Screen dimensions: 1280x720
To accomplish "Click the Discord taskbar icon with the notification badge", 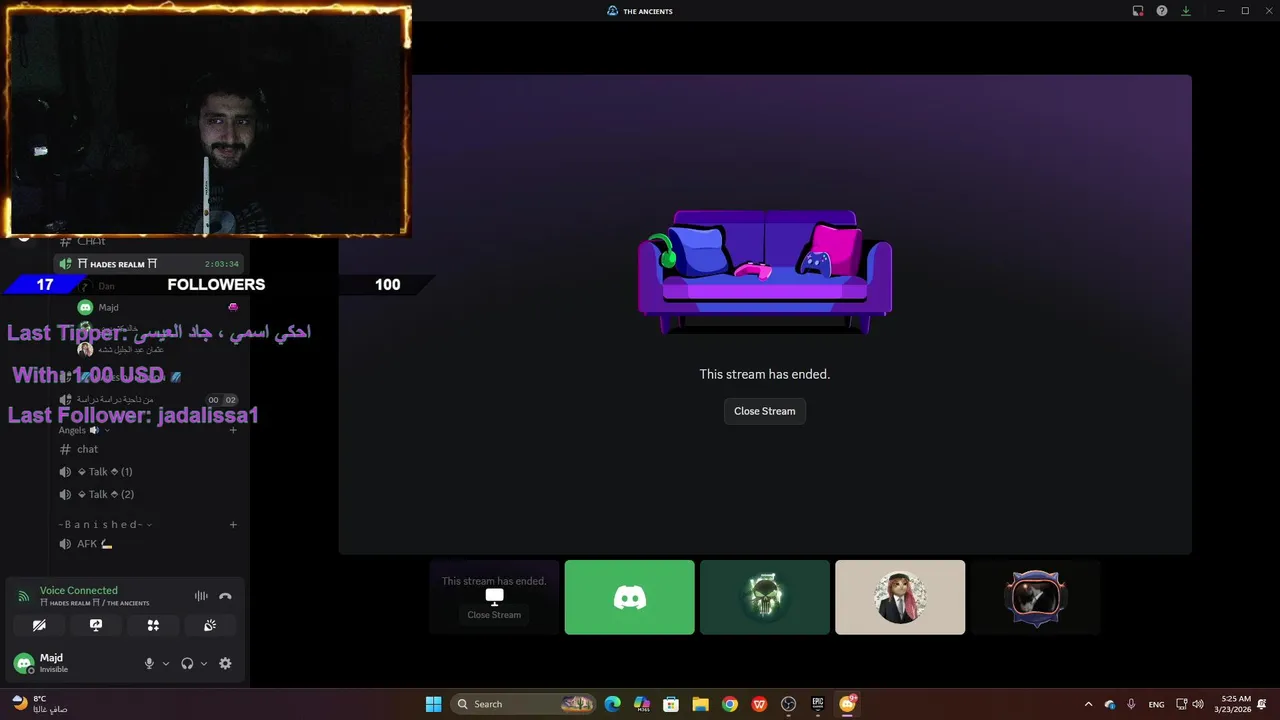I will (847, 704).
